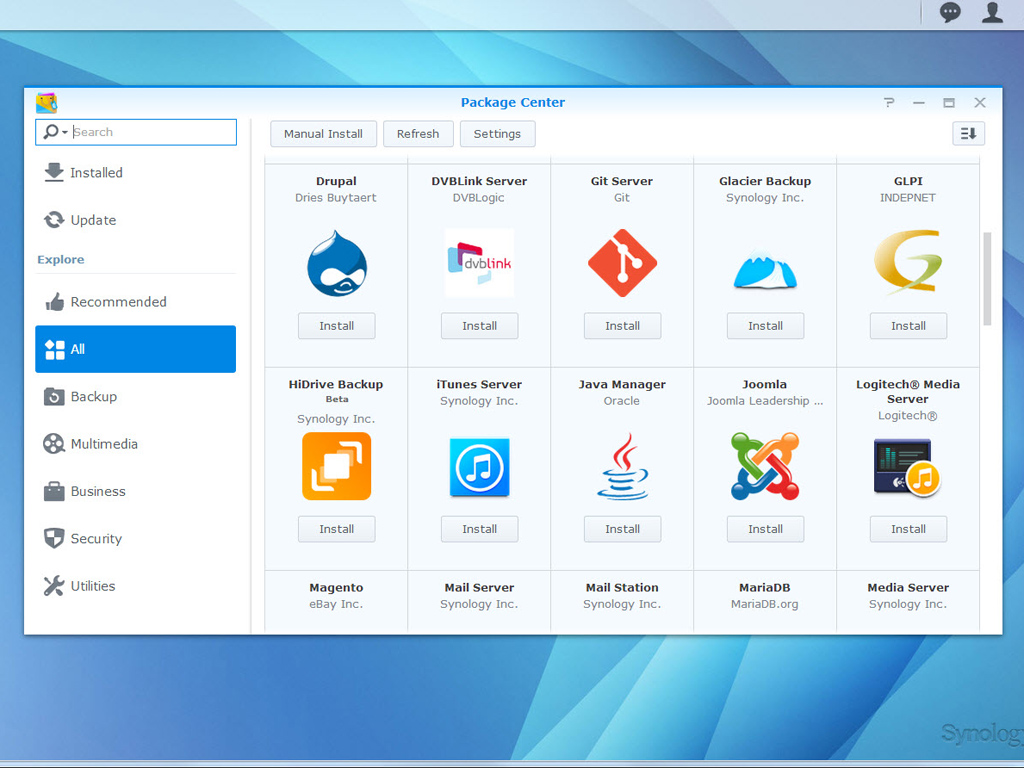
Task: Open the user account icon in top bar
Action: (x=993, y=12)
